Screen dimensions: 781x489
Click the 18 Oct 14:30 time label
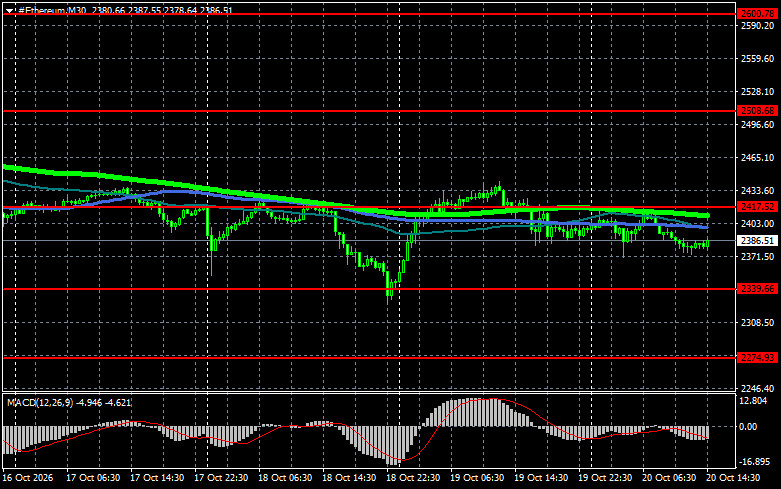tap(349, 478)
